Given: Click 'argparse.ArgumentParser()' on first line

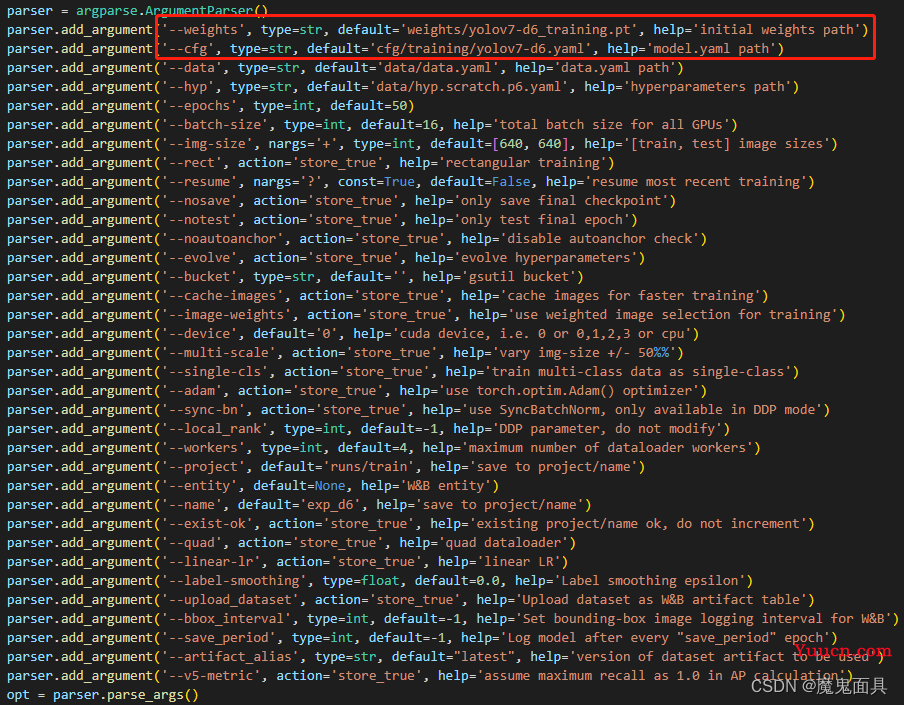Looking at the screenshot, I should click(x=172, y=10).
